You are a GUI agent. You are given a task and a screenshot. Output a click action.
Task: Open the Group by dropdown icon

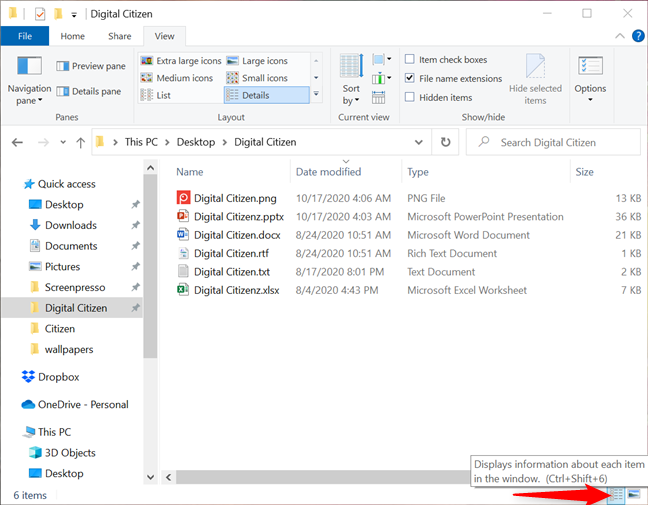(x=381, y=60)
